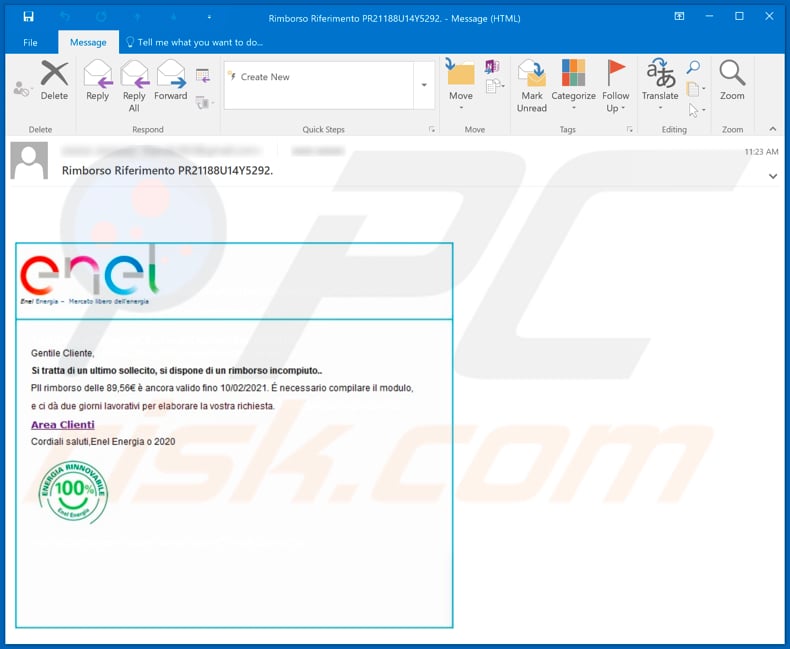Screen dimensions: 790x649
Task: Undo via Quick Access Toolbar
Action: (65, 17)
